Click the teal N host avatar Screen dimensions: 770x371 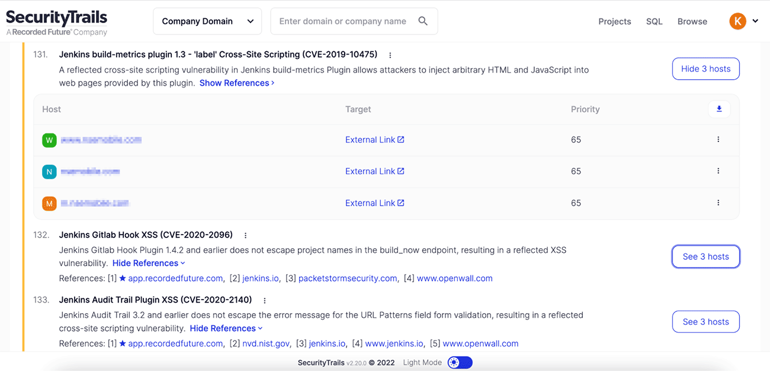tap(49, 171)
